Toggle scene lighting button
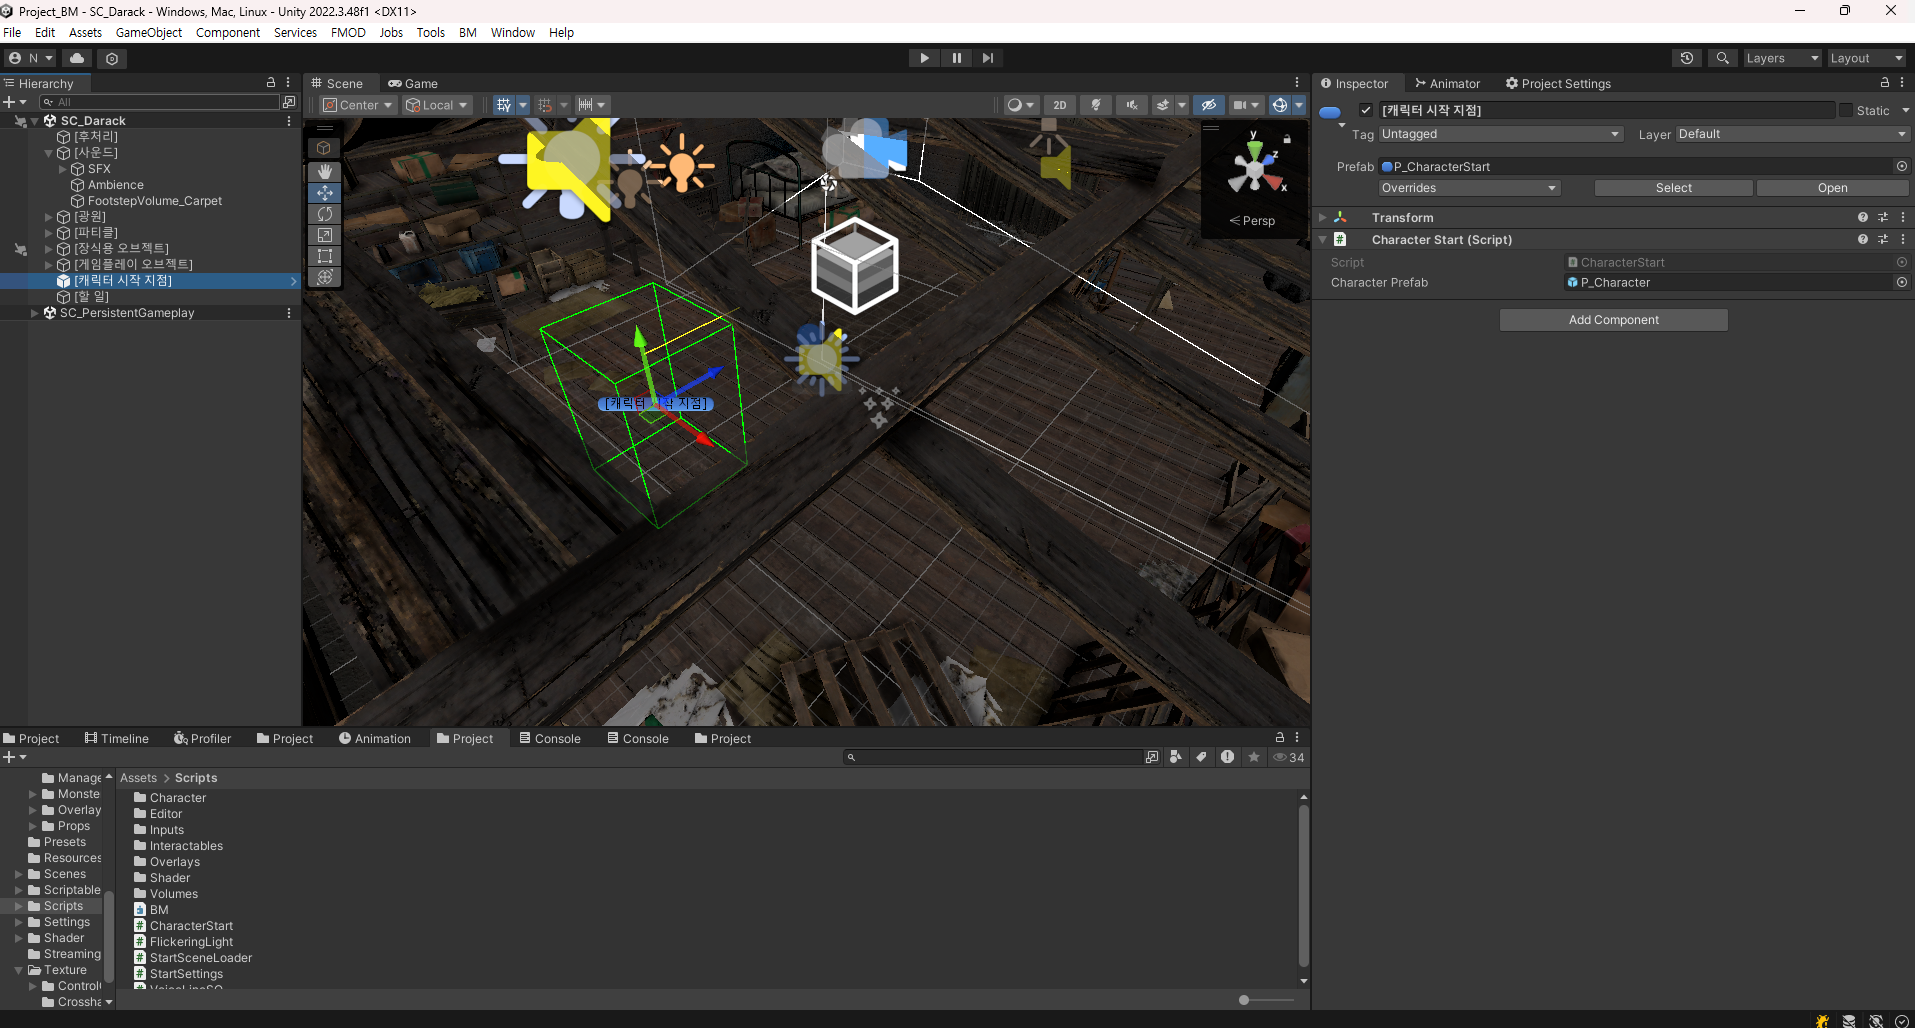The width and height of the screenshot is (1915, 1028). (x=1096, y=105)
